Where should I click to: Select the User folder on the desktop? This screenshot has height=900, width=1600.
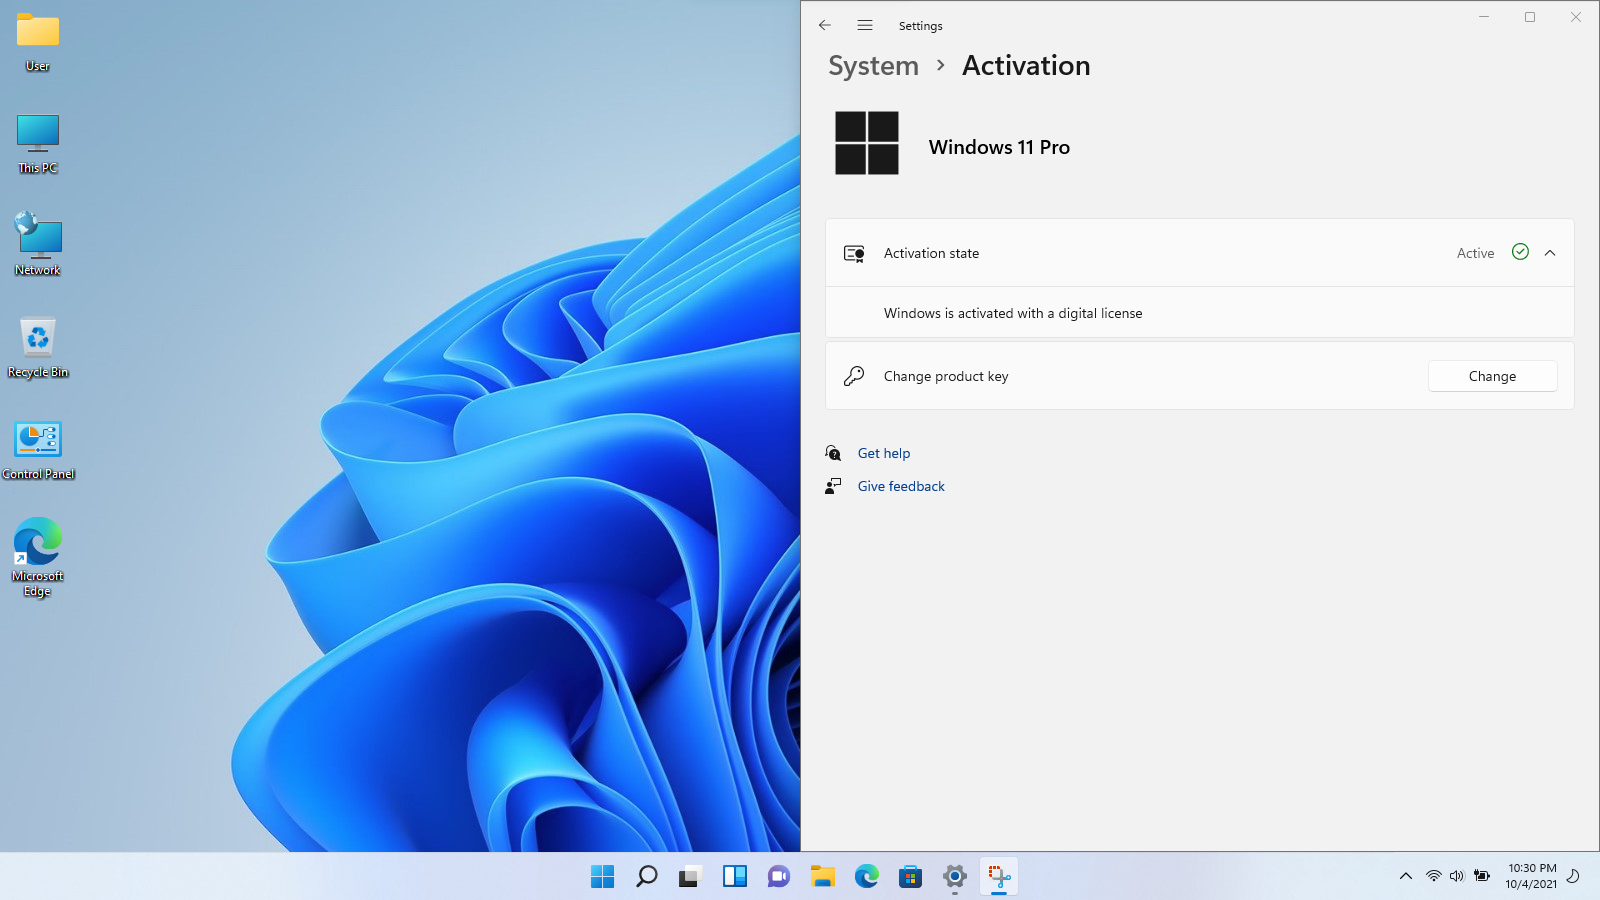click(x=38, y=43)
